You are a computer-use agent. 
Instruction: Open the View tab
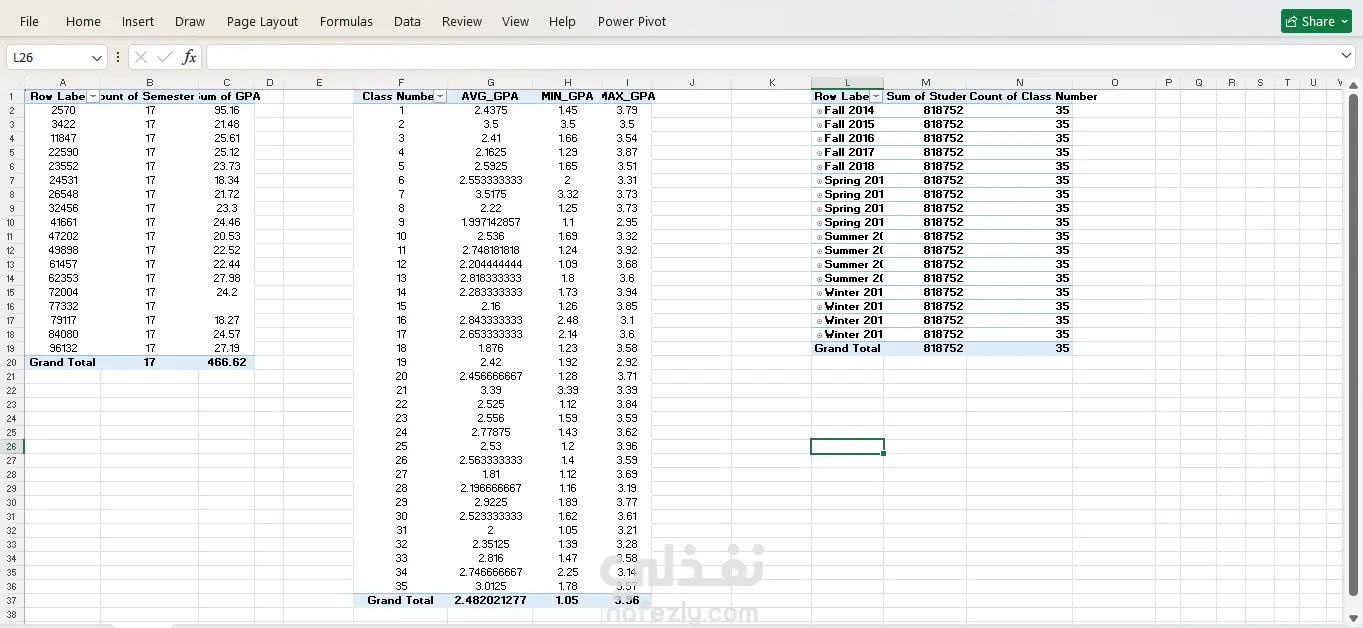click(515, 21)
